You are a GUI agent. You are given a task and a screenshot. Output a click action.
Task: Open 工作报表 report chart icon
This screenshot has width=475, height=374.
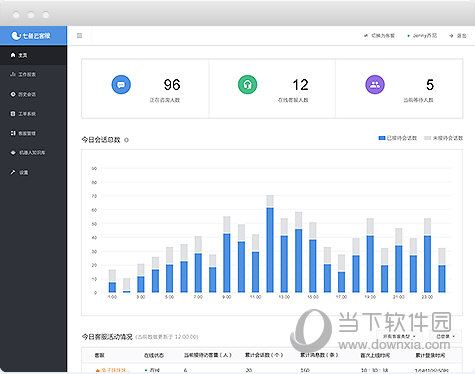tap(13, 74)
